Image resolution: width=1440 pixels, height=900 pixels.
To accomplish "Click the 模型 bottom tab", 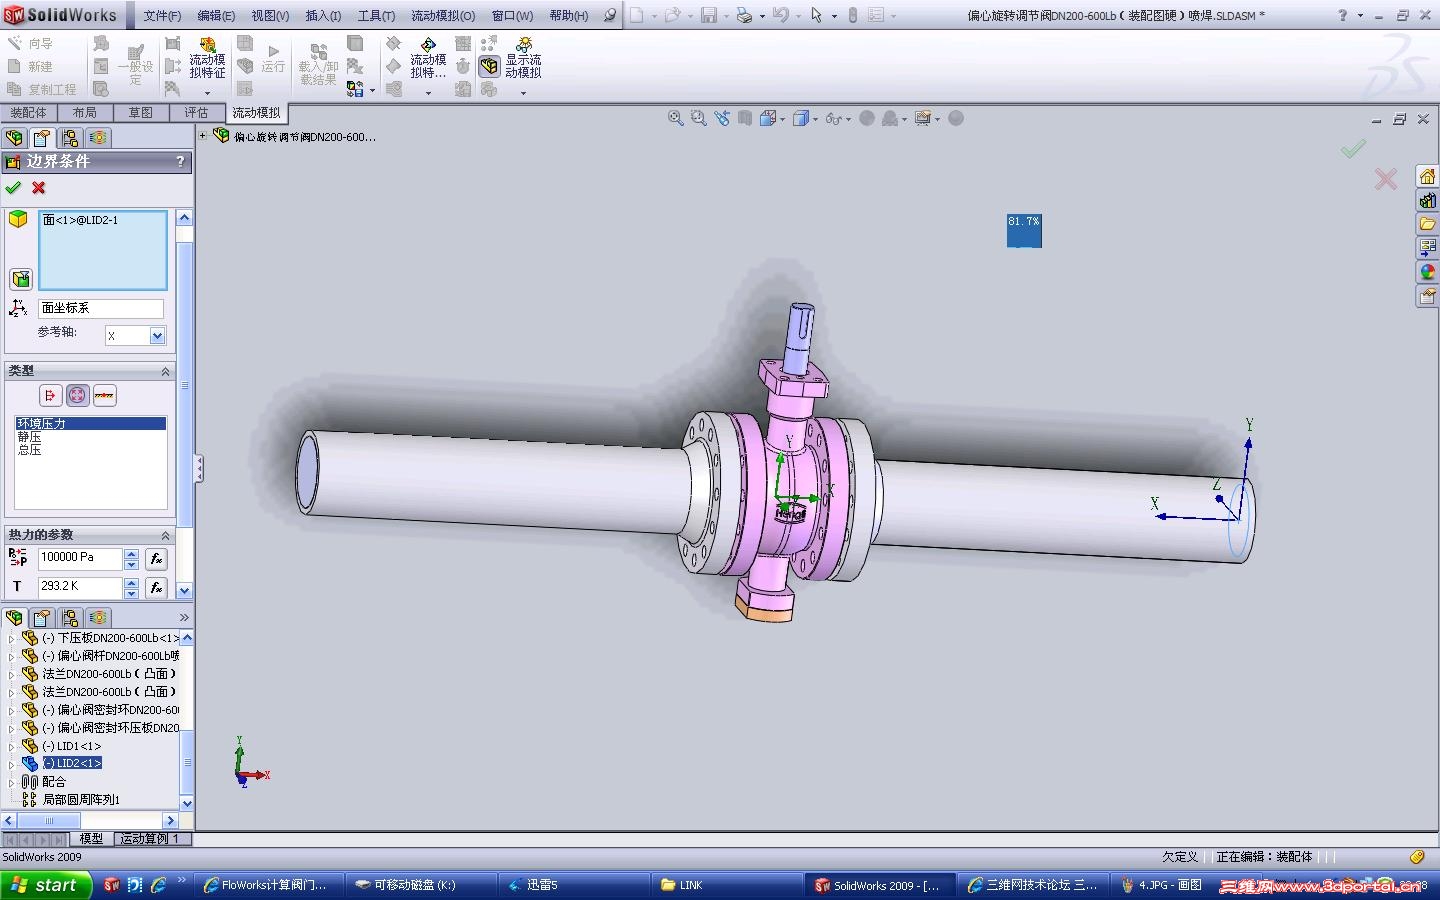I will [x=91, y=839].
